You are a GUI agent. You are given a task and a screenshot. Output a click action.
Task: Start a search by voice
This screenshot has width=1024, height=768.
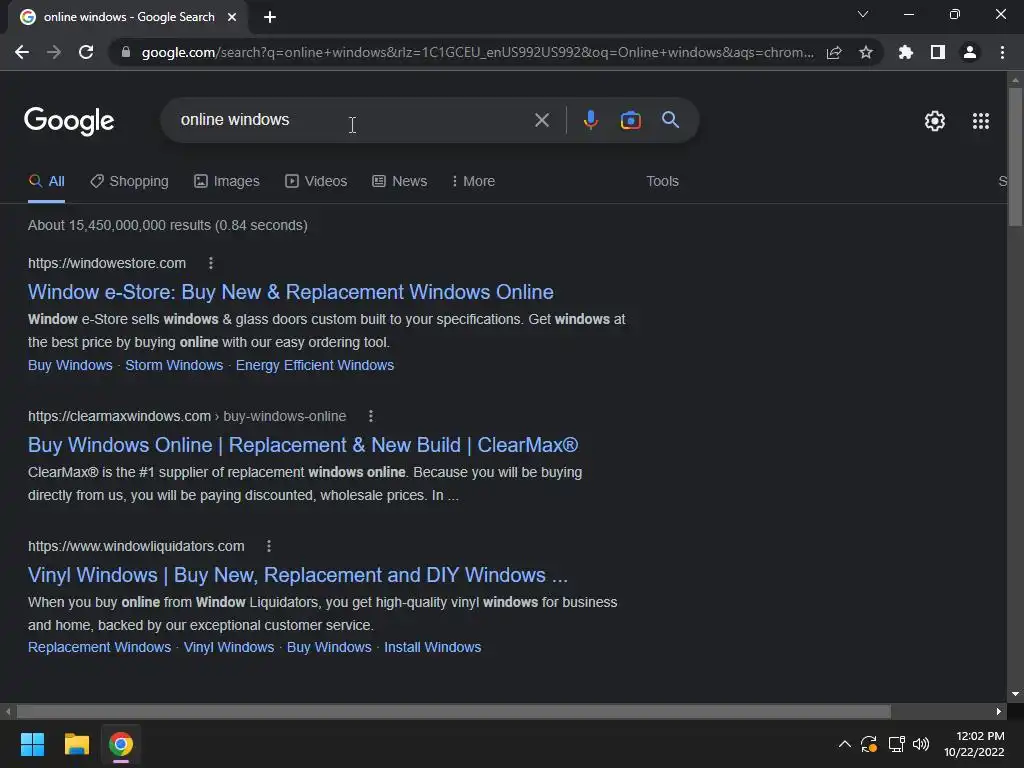(590, 120)
